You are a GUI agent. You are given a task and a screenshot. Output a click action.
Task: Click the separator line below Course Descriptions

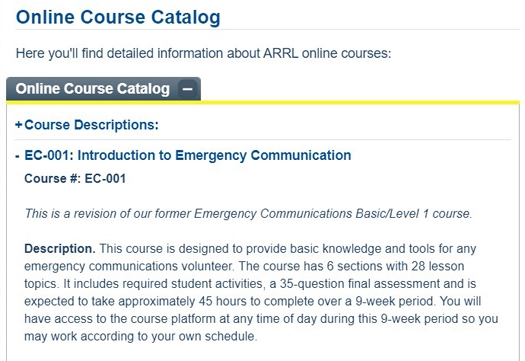coord(263,139)
